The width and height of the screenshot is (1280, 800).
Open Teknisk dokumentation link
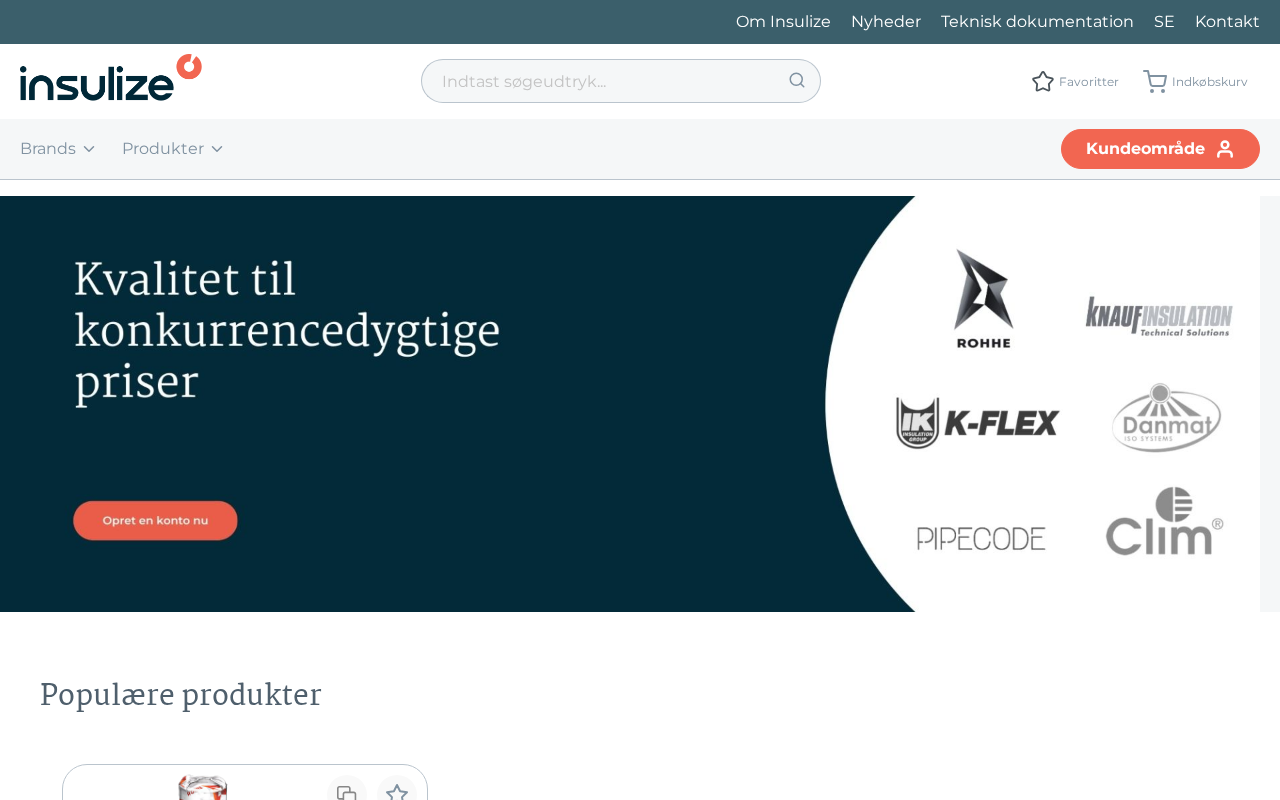pyautogui.click(x=1037, y=22)
